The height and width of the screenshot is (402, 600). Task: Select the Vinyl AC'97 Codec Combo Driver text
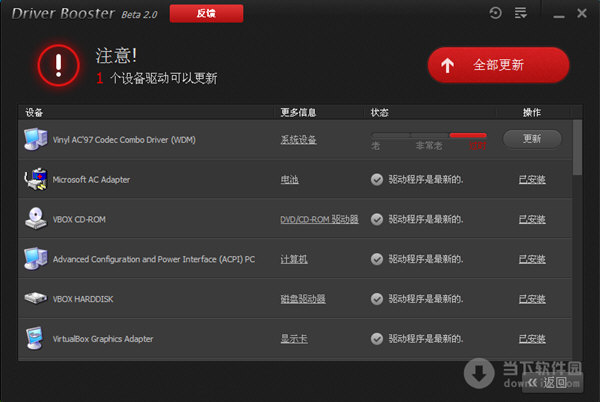click(x=124, y=140)
